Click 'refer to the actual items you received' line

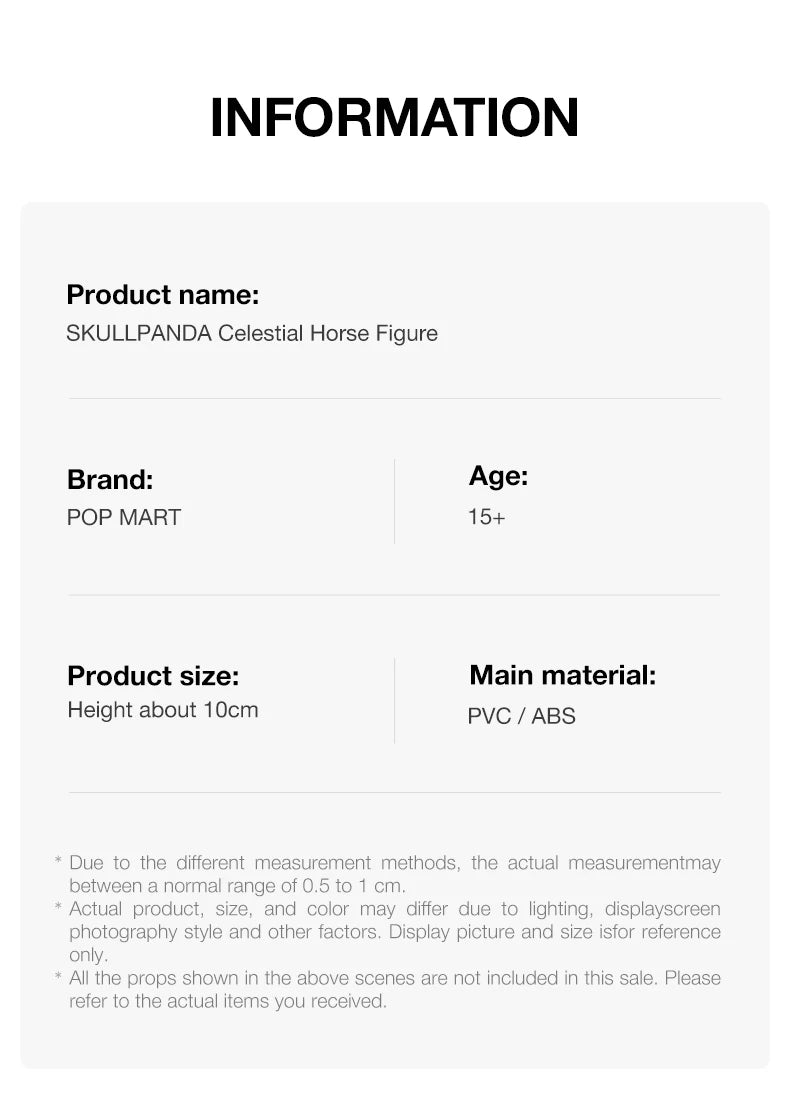click(x=227, y=1001)
